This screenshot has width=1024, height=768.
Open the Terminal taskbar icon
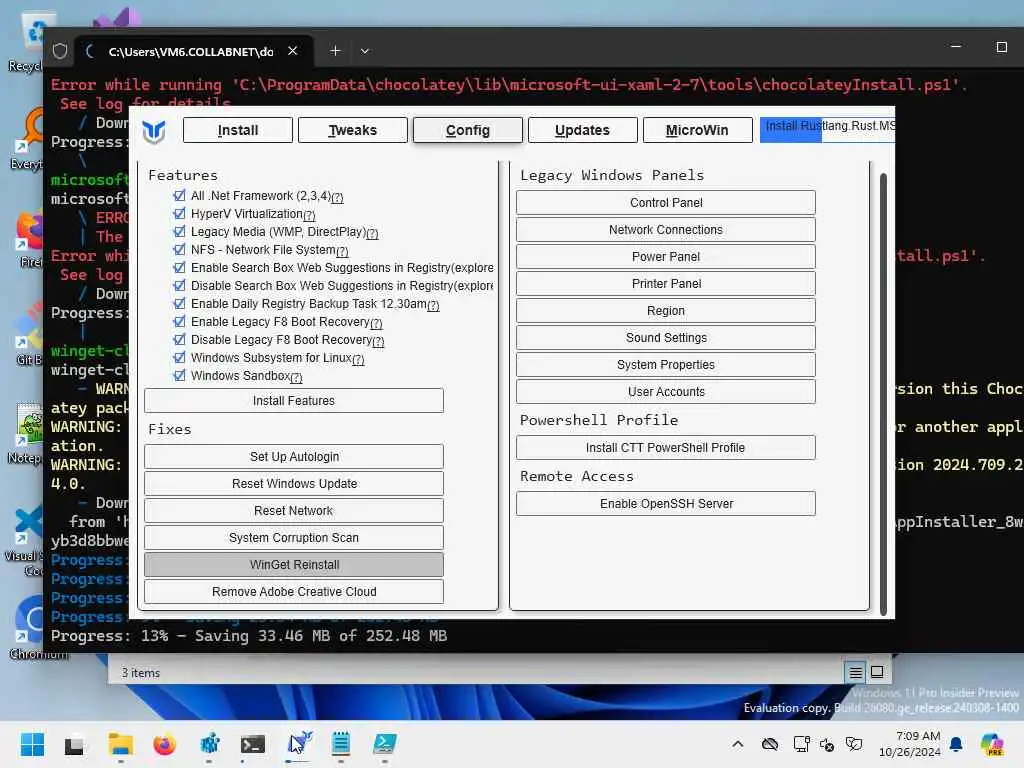pyautogui.click(x=253, y=744)
